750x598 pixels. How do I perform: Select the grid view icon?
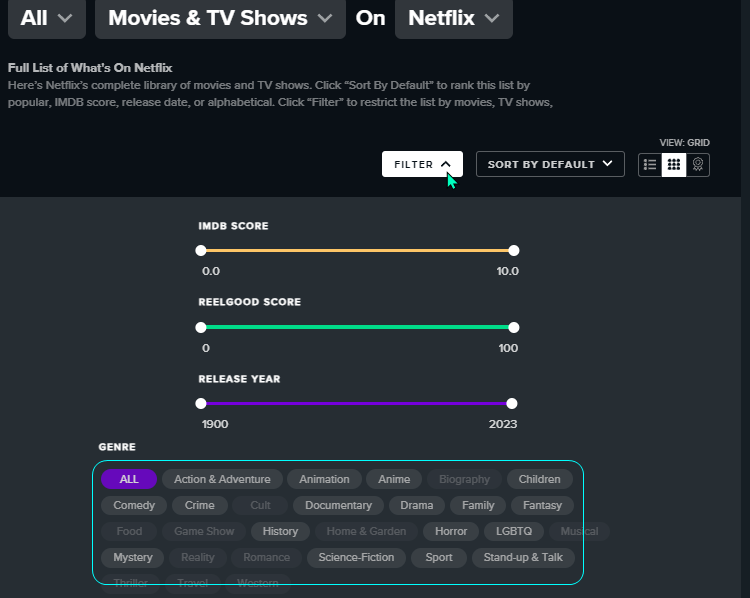point(674,165)
